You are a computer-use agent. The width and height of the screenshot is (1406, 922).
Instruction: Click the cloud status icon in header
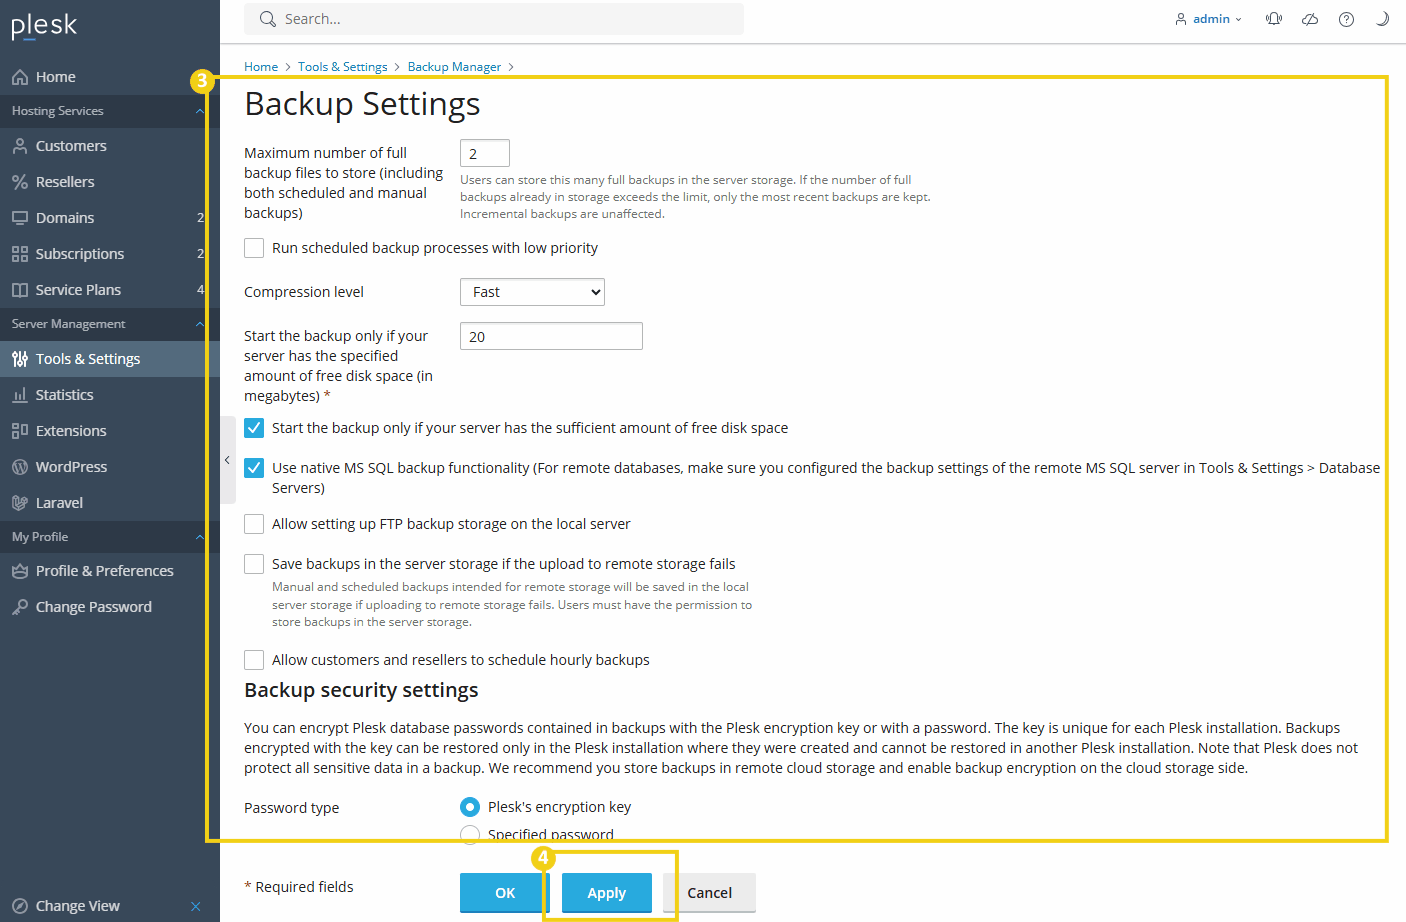point(1310,19)
